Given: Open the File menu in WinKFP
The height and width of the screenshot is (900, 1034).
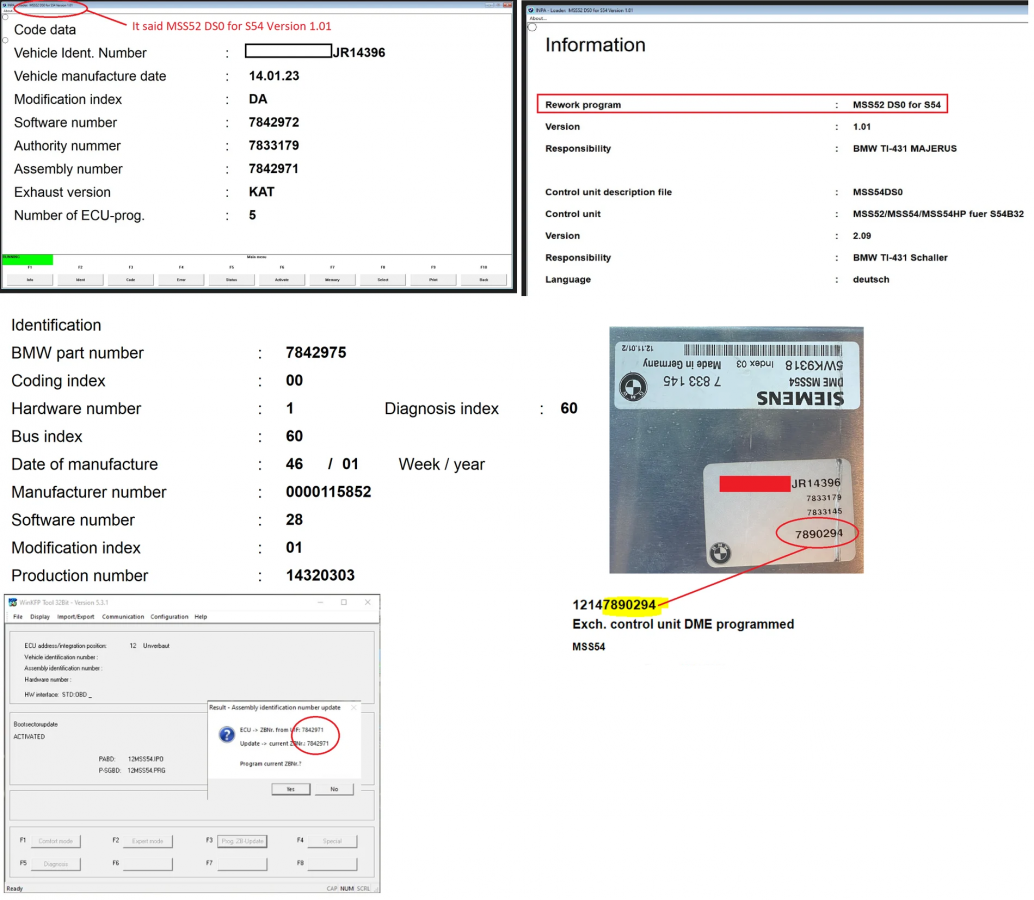Looking at the screenshot, I should pyautogui.click(x=18, y=616).
